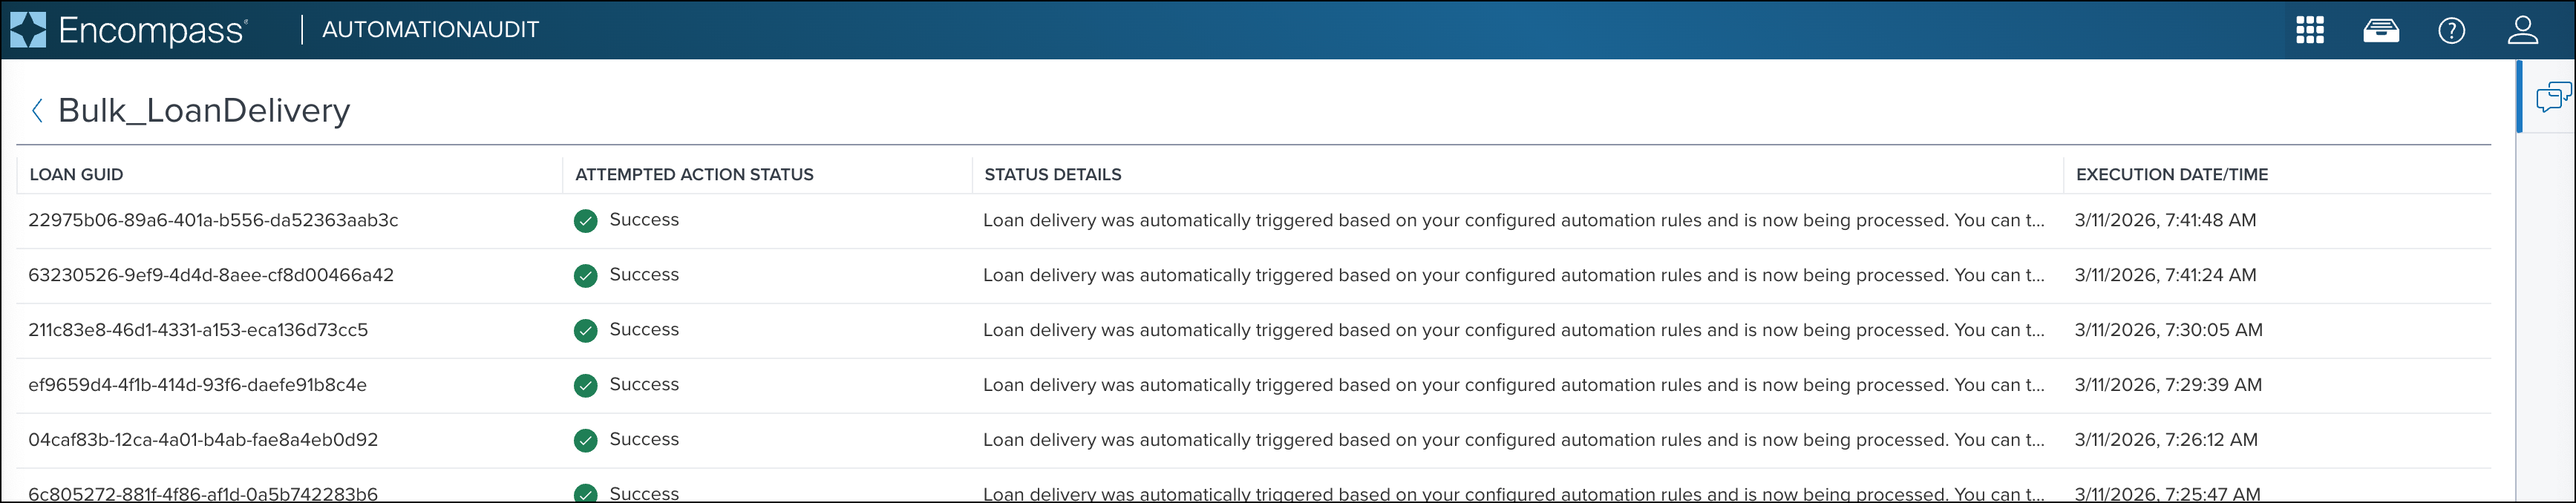
Task: Sort by the Loan GUID column header
Action: tap(76, 175)
